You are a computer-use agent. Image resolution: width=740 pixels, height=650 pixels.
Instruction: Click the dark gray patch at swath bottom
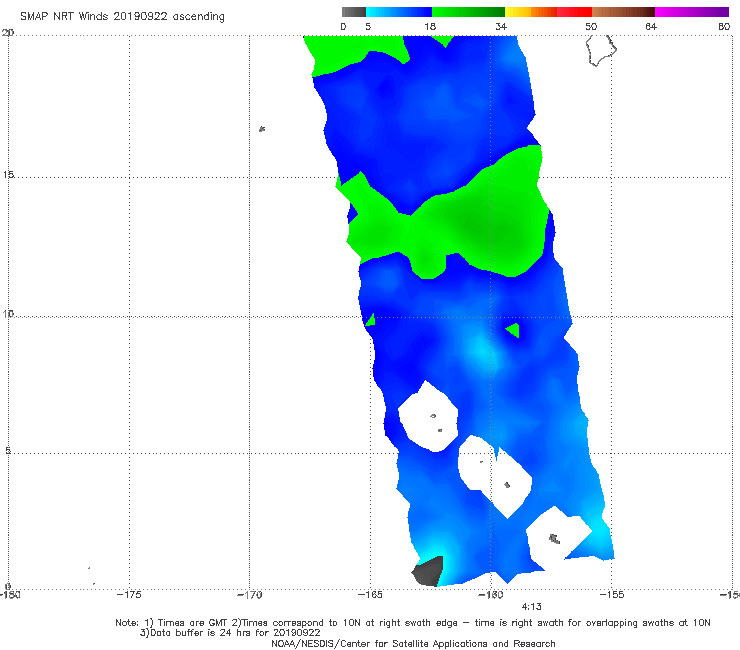(x=428, y=571)
